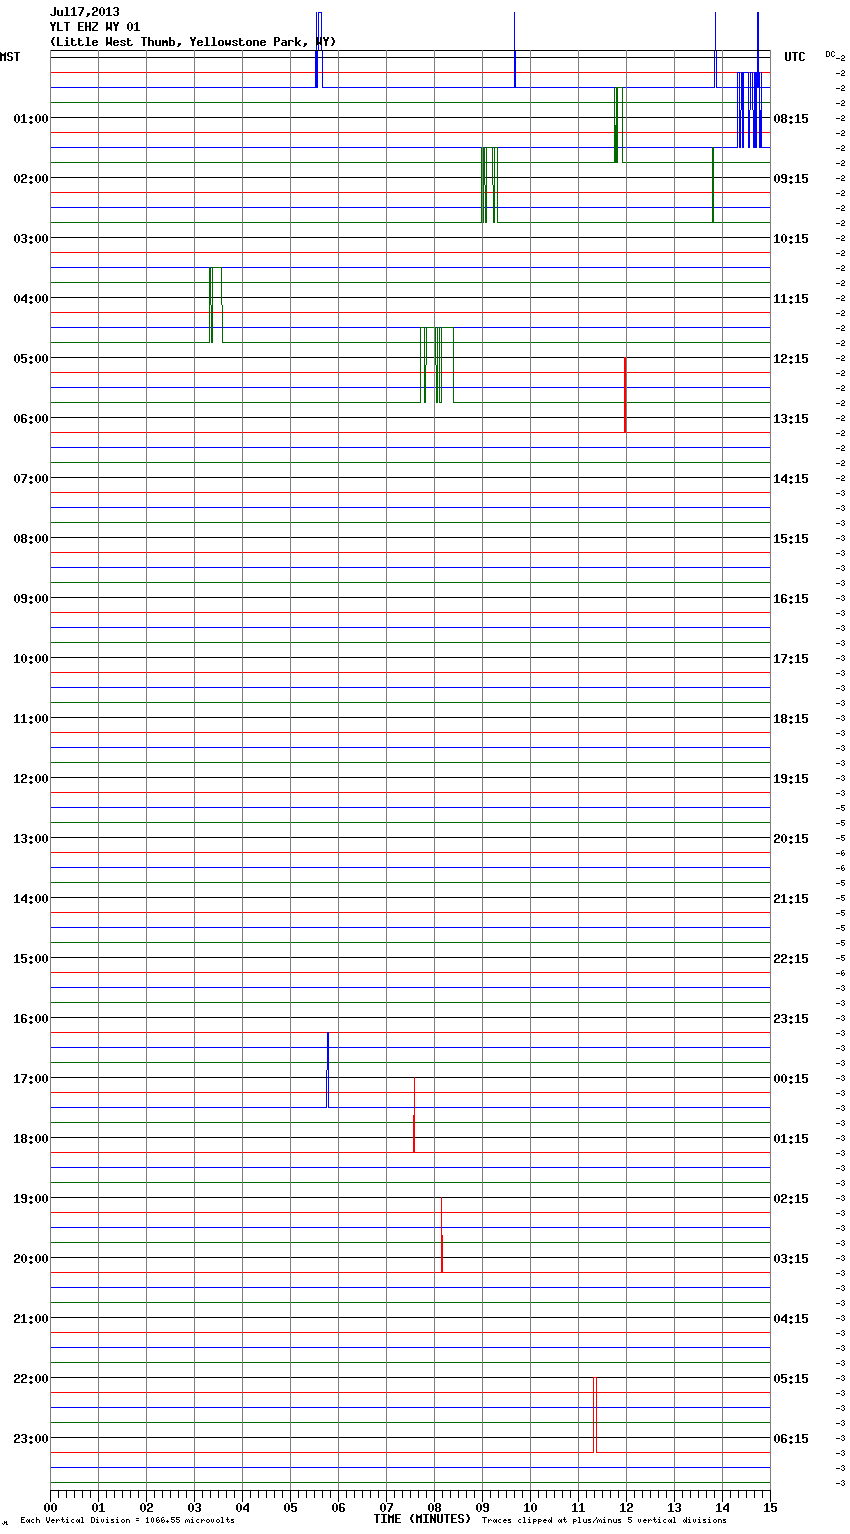Image resolution: width=850 pixels, height=1534 pixels.
Task: Click the 16:15 UTC row label
Action: click(x=791, y=598)
